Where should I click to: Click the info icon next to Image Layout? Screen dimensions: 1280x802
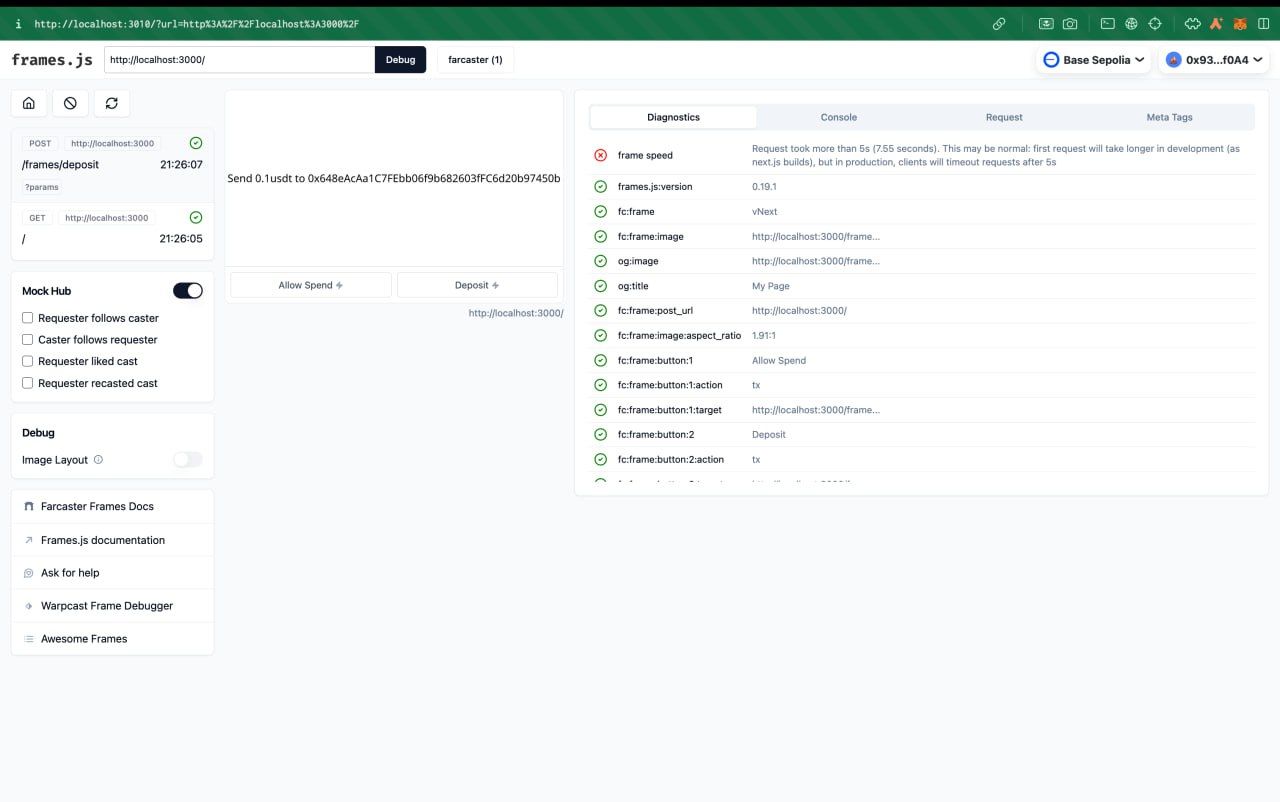[x=98, y=460]
